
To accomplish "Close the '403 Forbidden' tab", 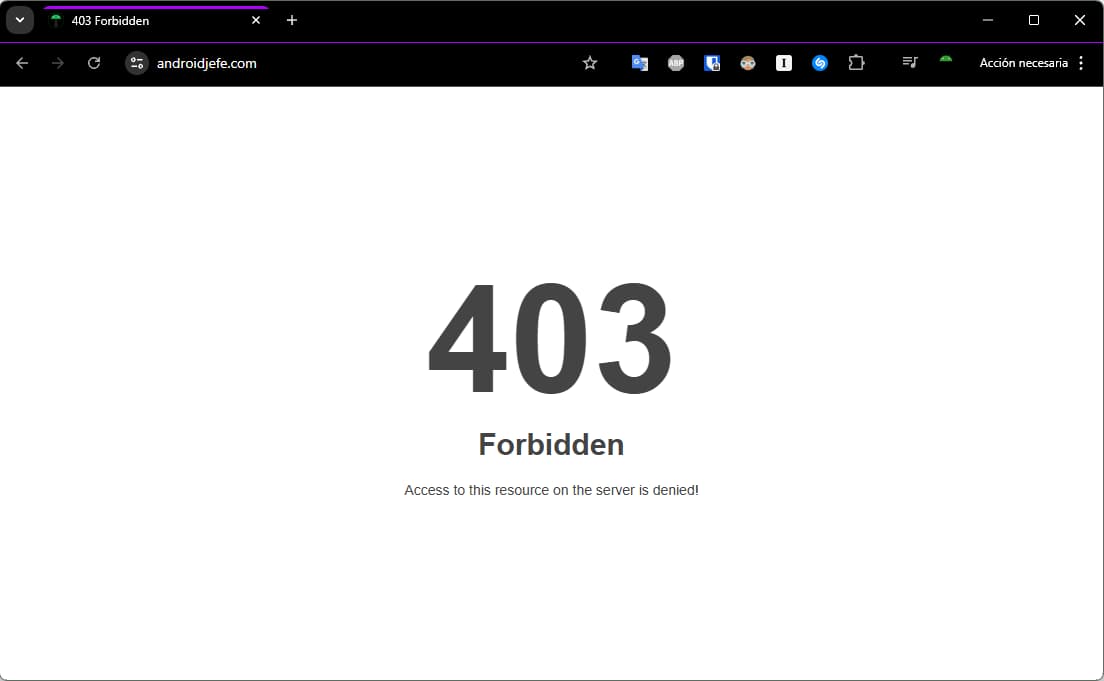I will (x=256, y=20).
